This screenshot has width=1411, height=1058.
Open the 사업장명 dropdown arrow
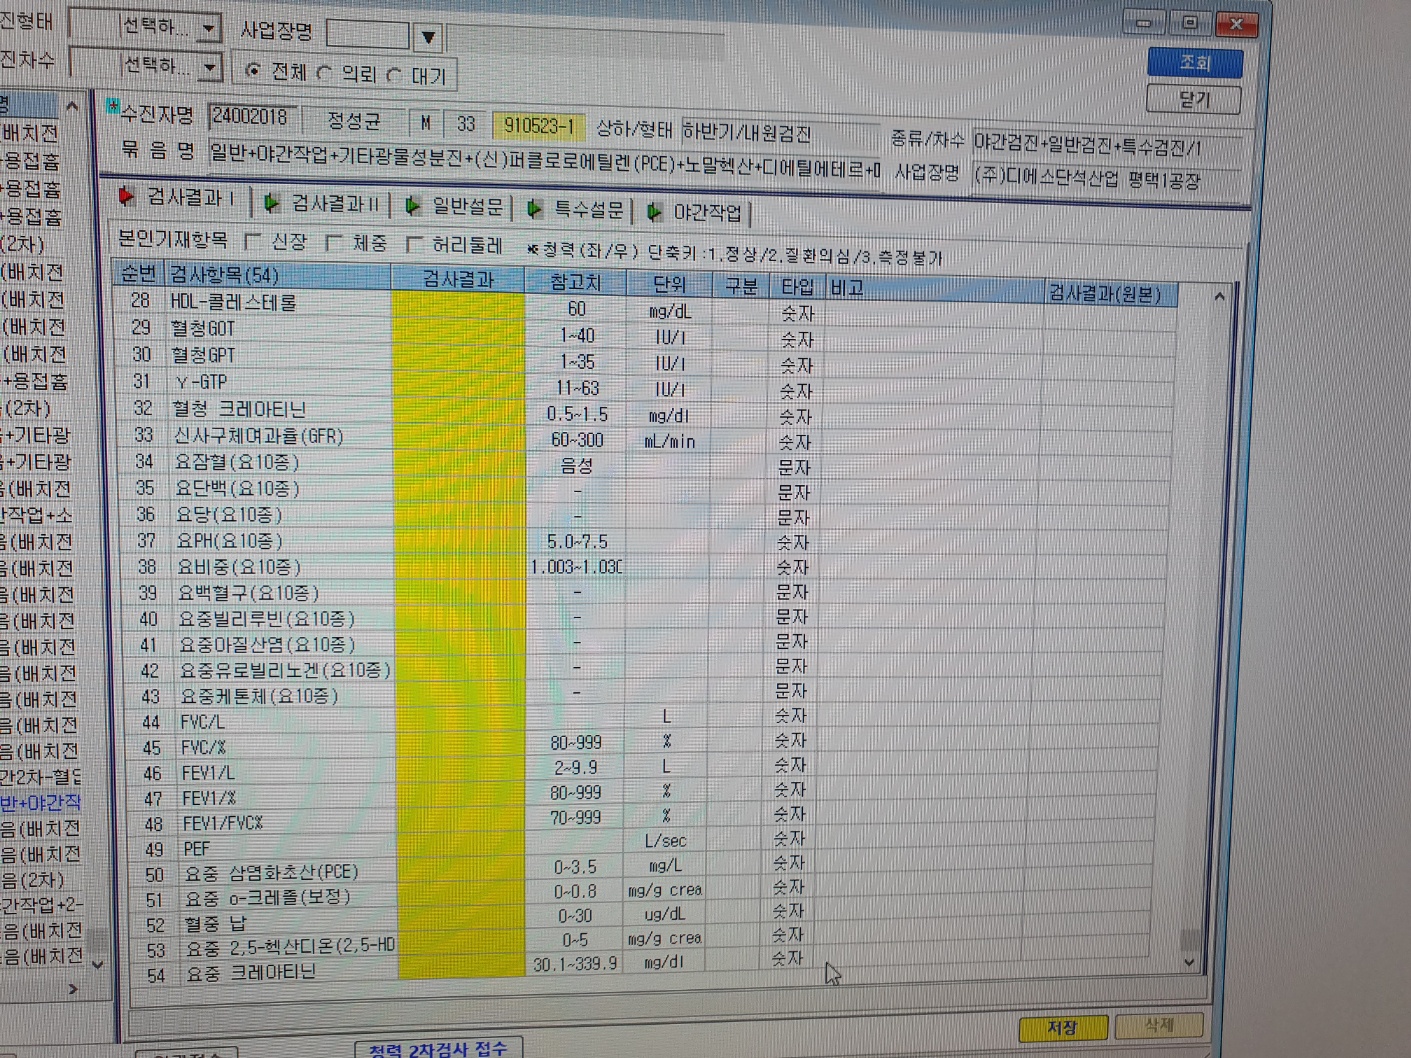[428, 38]
